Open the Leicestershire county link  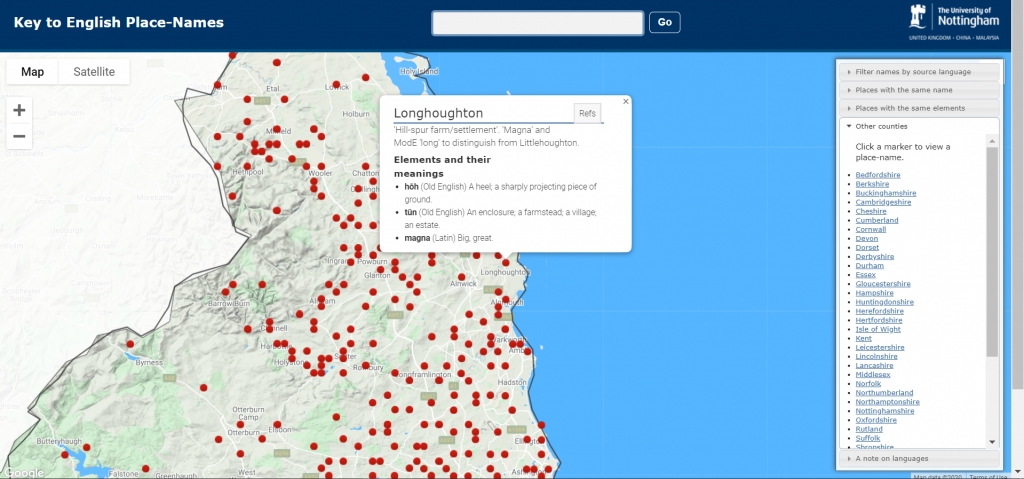[x=880, y=348]
